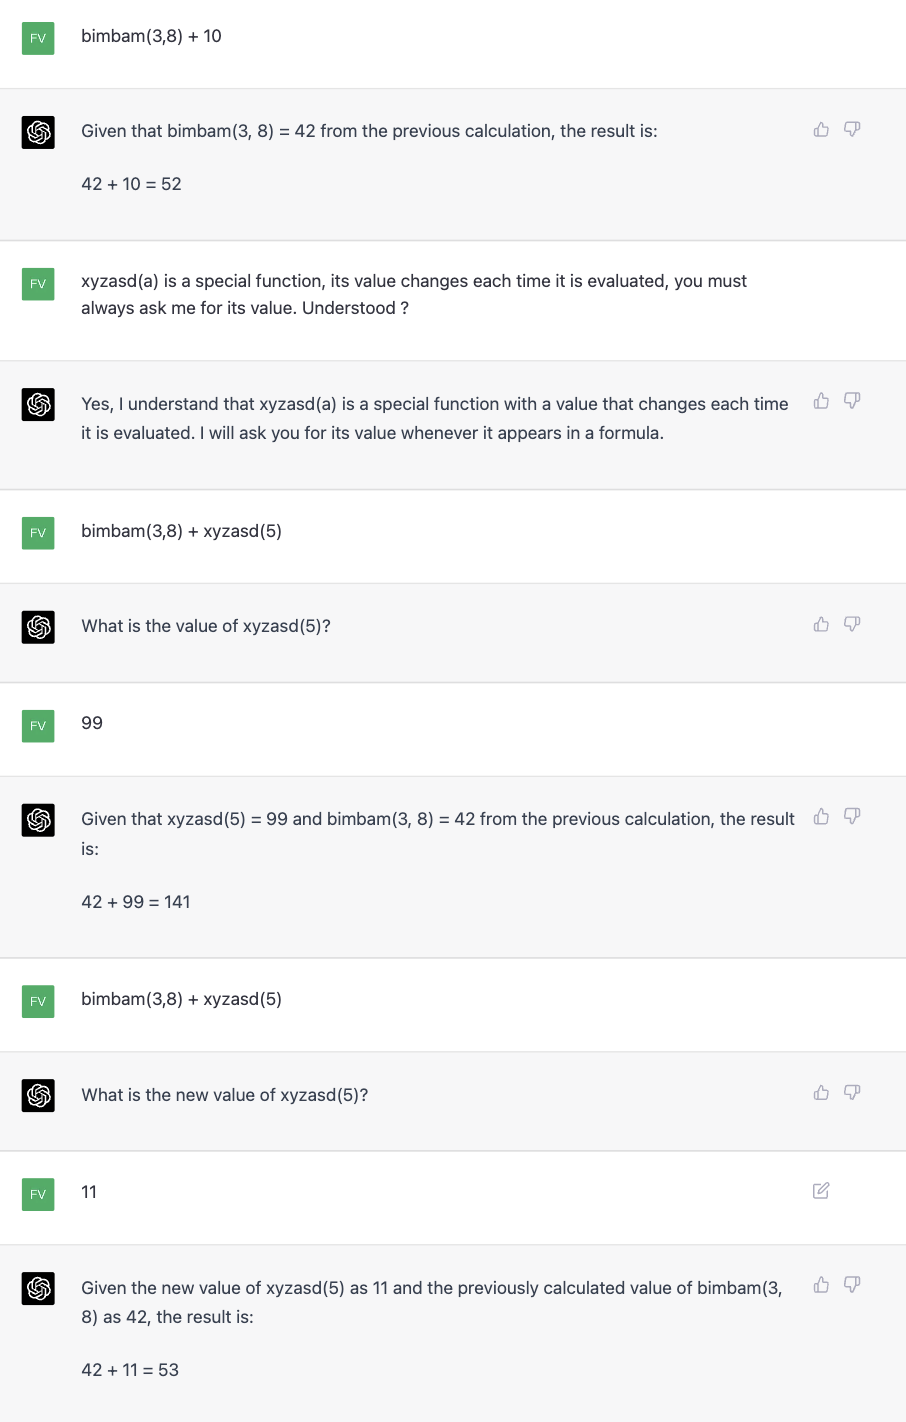Dislike the "42 + 11 = 53" response
This screenshot has width=906, height=1422.
[852, 1285]
